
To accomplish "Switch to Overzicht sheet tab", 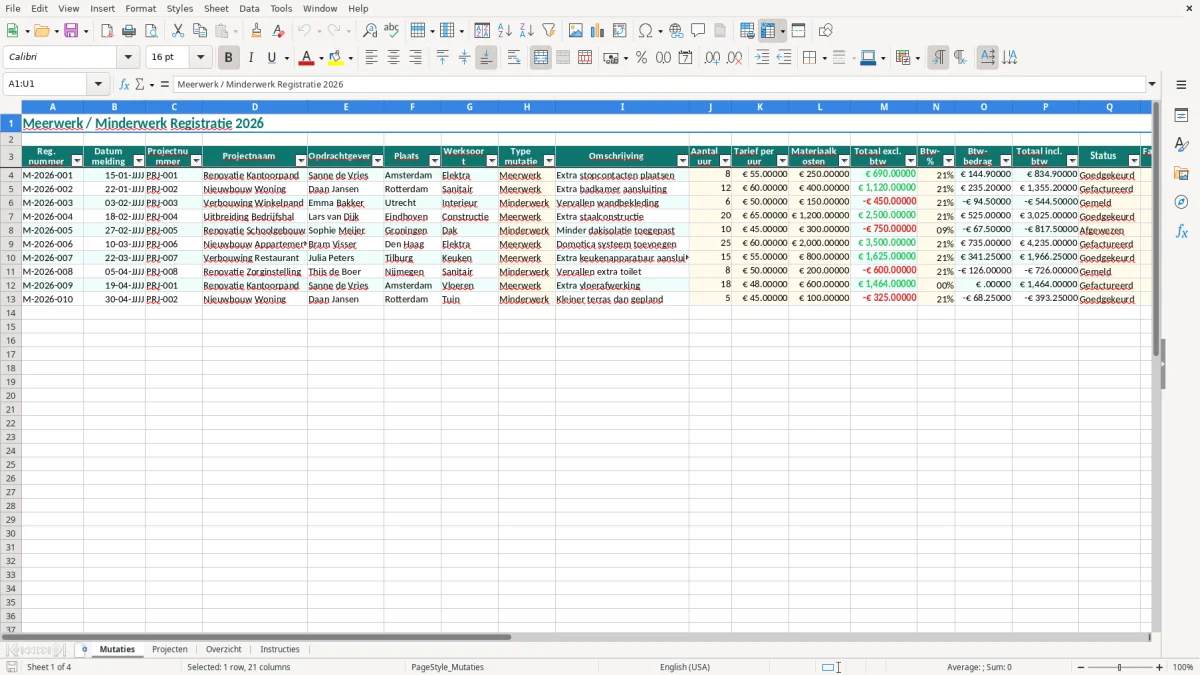I will [x=224, y=649].
